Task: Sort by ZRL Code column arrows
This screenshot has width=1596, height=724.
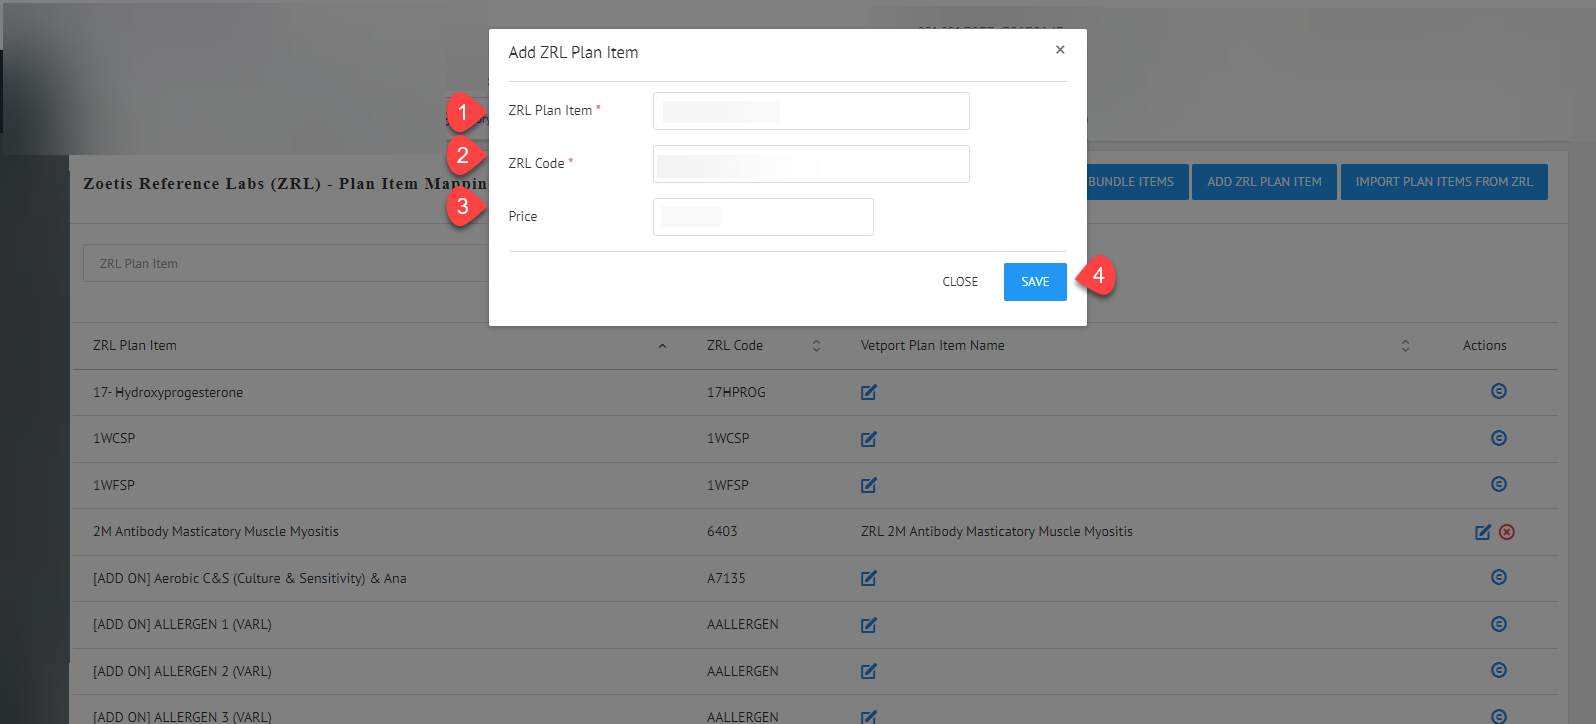Action: point(816,346)
